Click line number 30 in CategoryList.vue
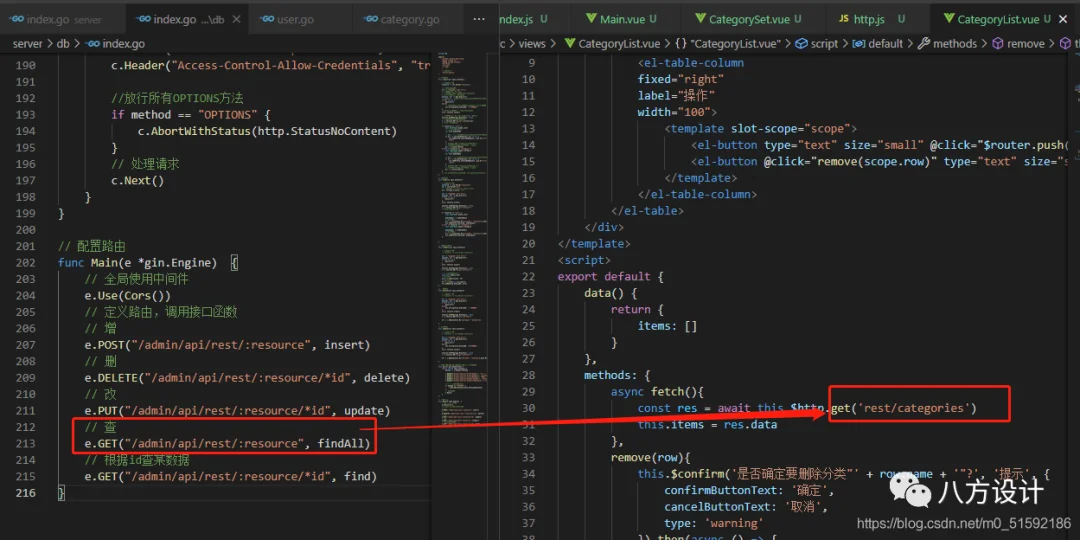Screen dimensions: 1080x540 coord(528,408)
